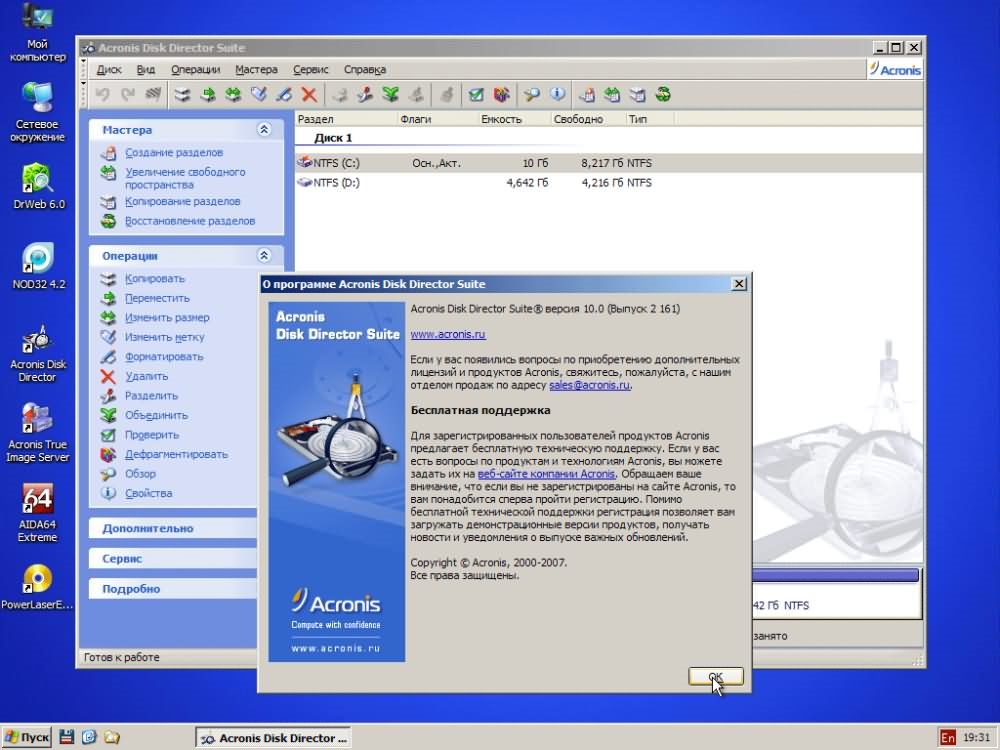Click the Delete red X icon in toolbar
1000x750 pixels.
click(x=309, y=95)
